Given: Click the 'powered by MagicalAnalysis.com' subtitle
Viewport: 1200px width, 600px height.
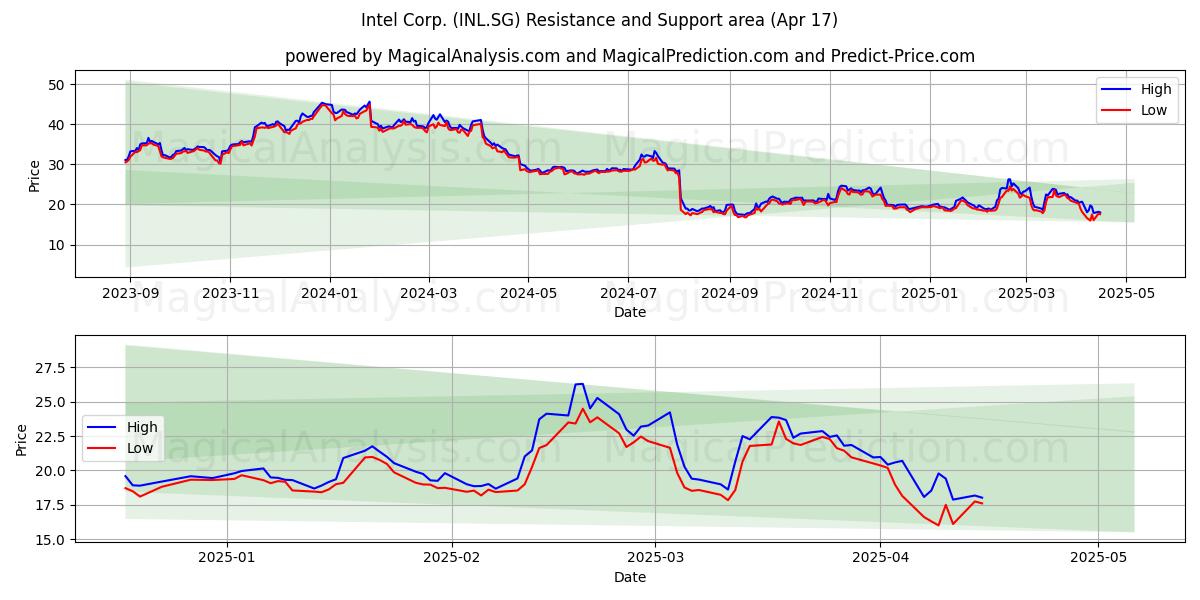Looking at the screenshot, I should click(x=630, y=56).
